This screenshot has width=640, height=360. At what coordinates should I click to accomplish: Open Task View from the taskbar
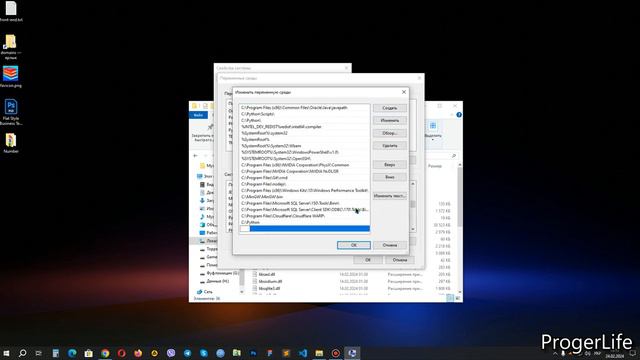point(39,353)
